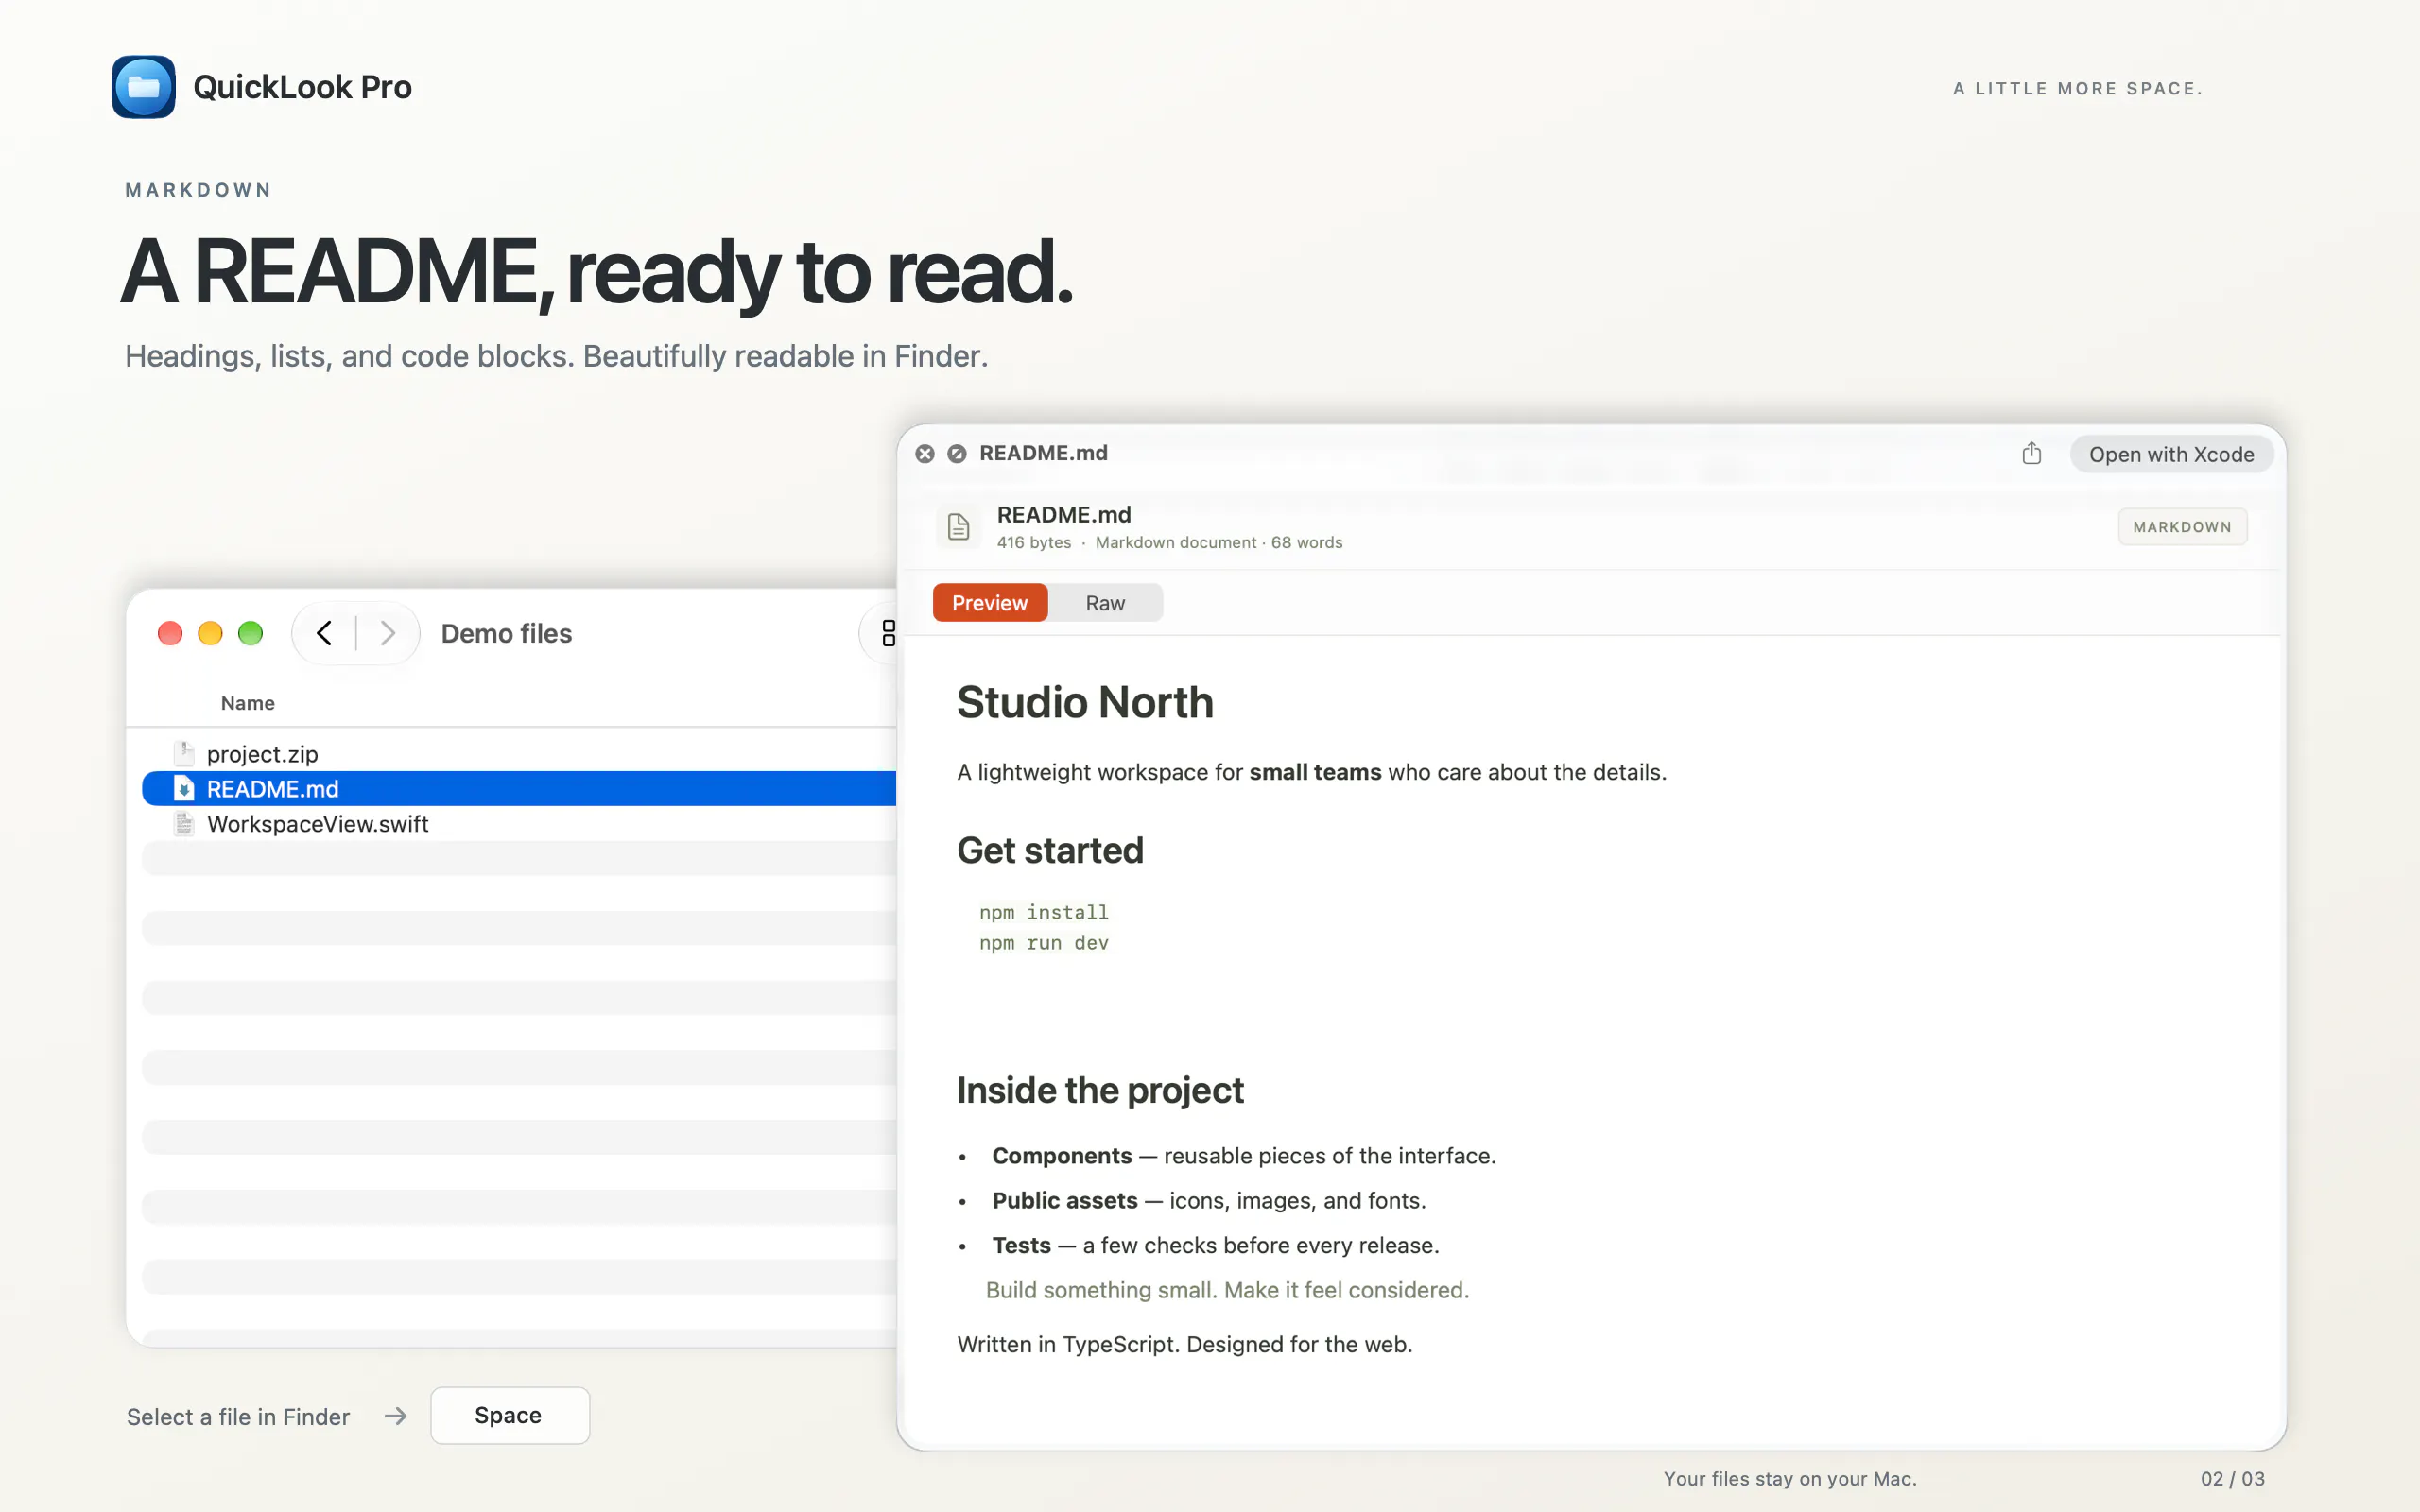Click the 416 bytes file info text

click(x=1034, y=542)
